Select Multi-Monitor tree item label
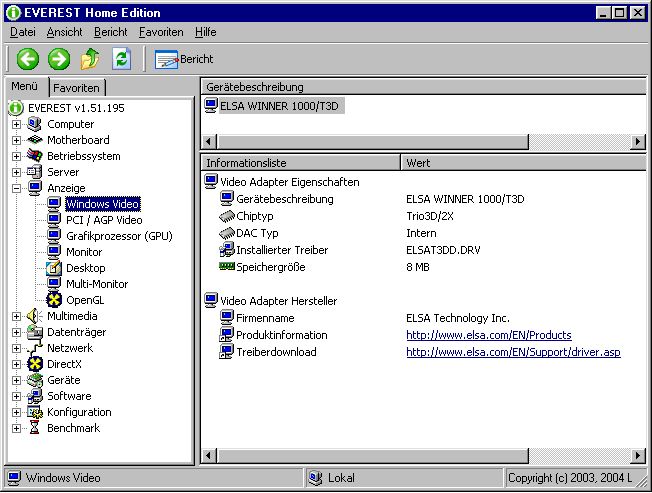652x493 pixels. (x=97, y=284)
